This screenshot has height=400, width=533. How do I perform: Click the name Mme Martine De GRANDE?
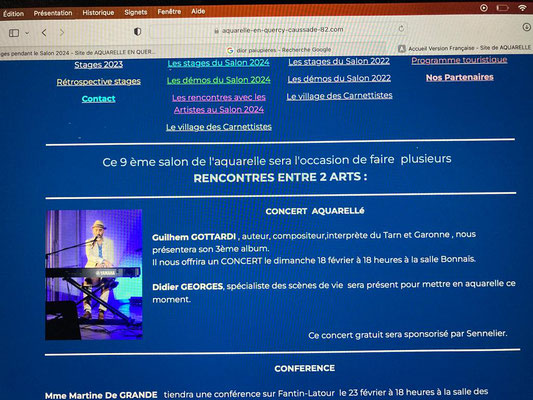coord(101,395)
